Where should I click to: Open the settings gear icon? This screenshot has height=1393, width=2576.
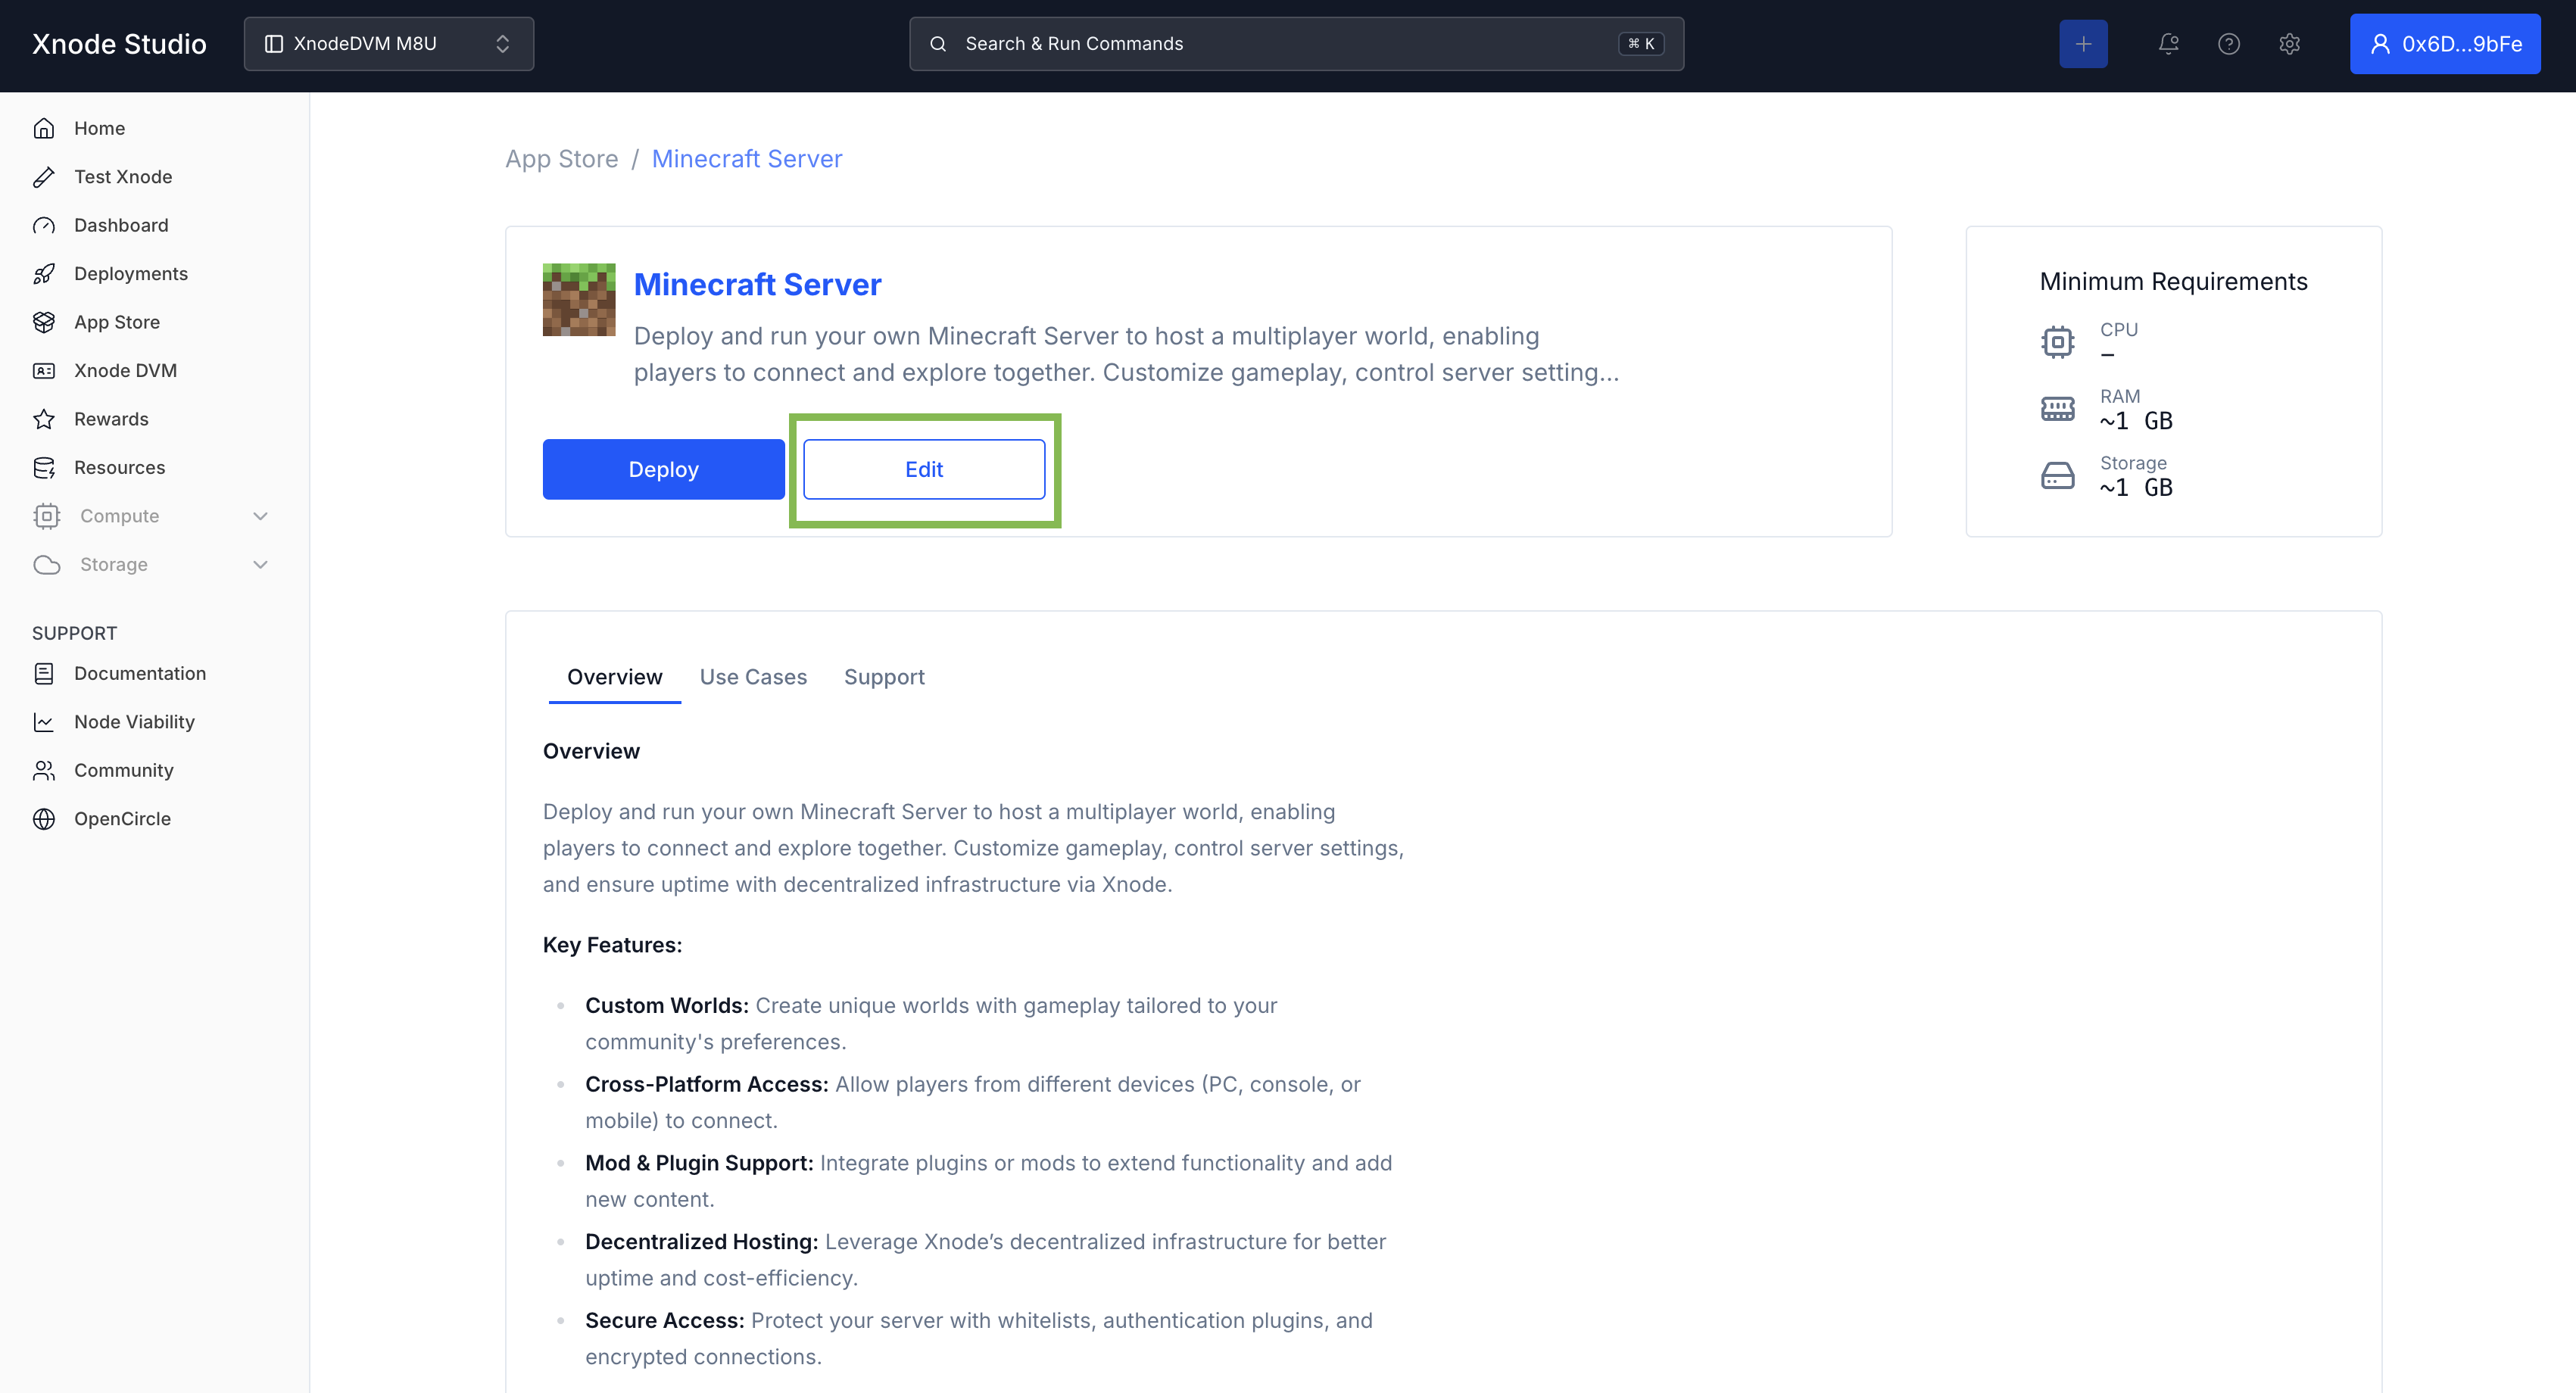pos(2289,44)
